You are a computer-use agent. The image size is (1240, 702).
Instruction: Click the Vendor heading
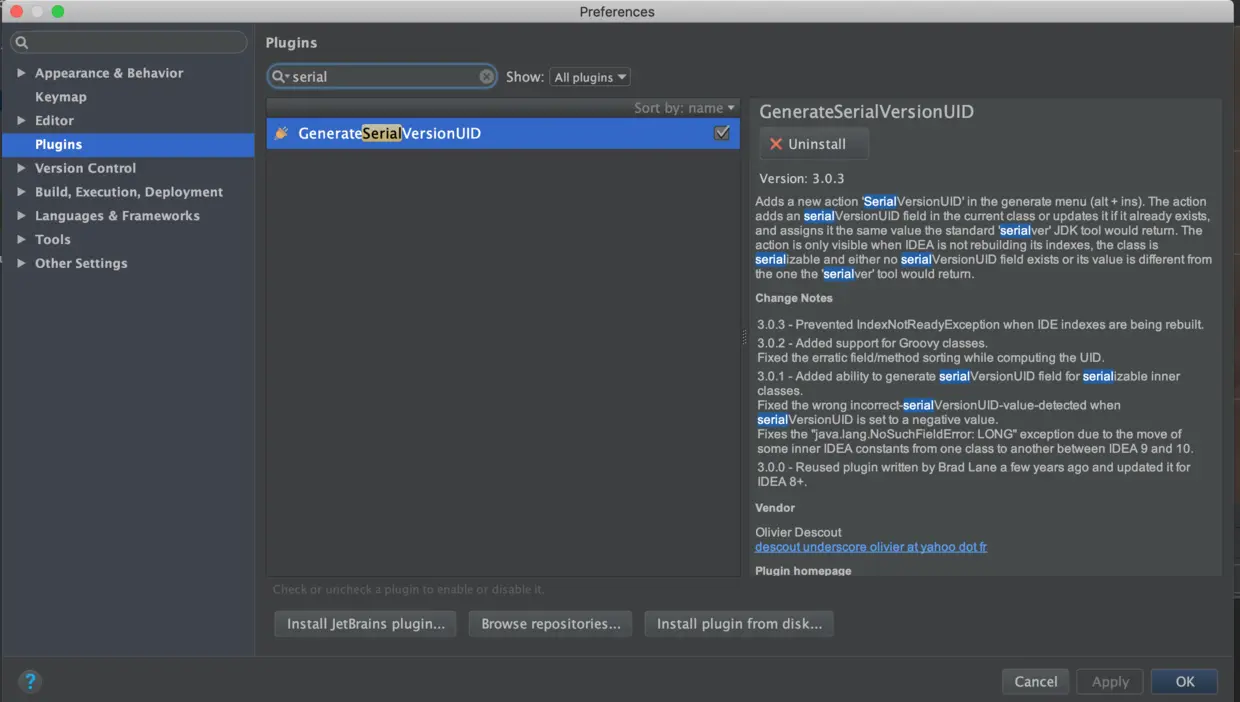pos(775,508)
